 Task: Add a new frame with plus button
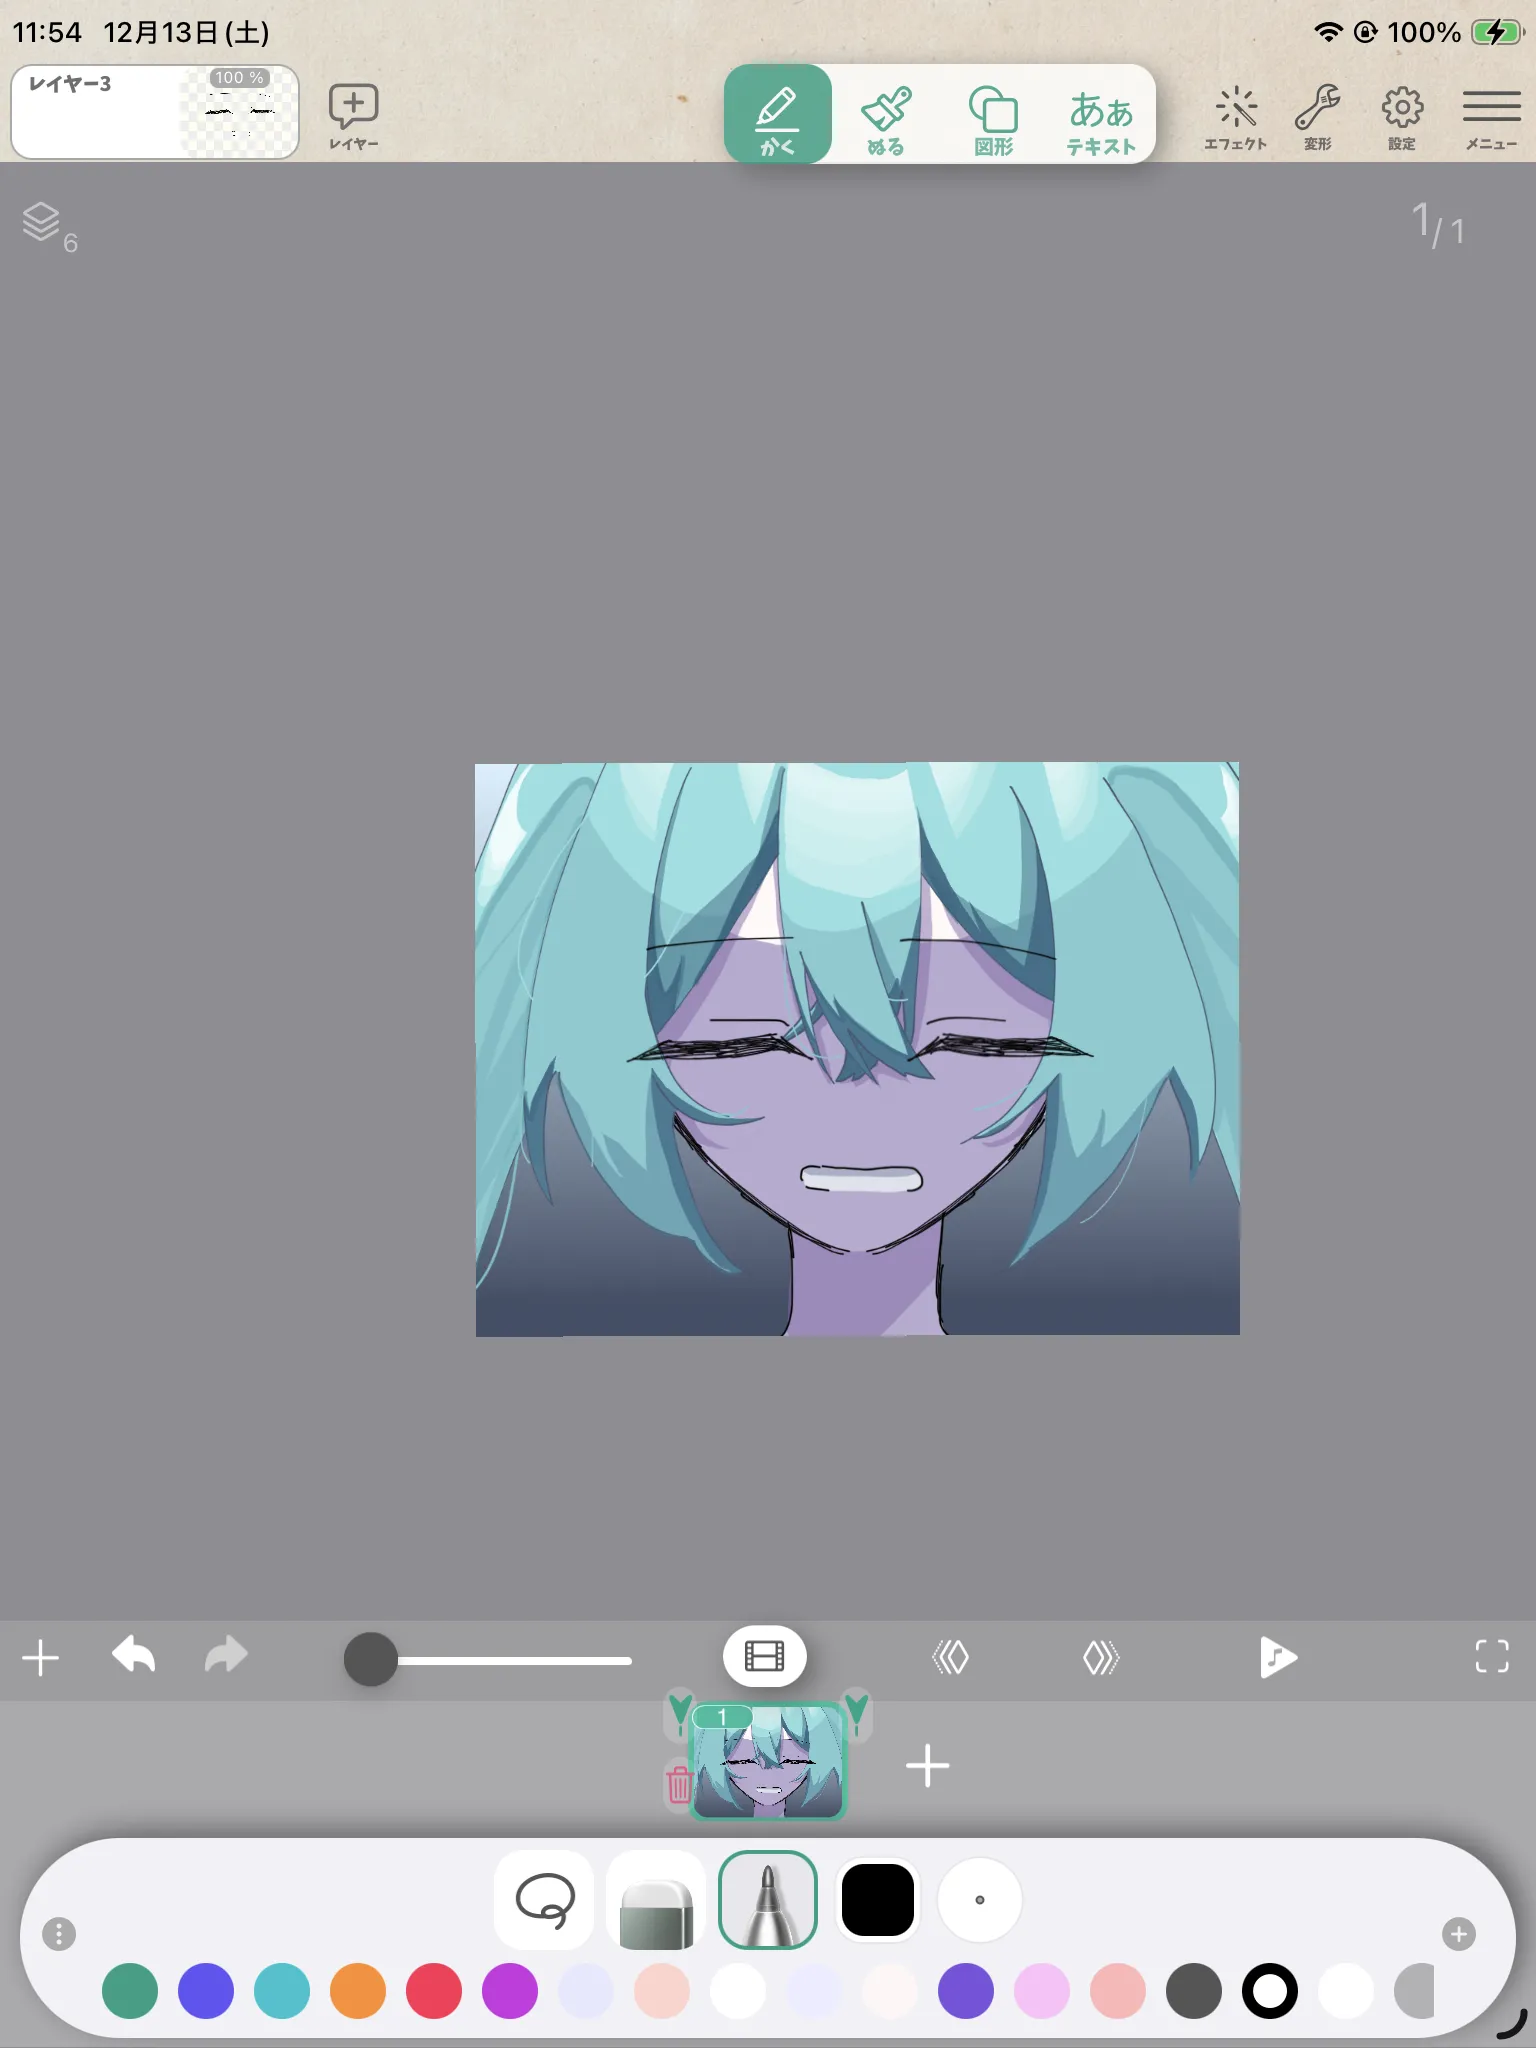(927, 1766)
